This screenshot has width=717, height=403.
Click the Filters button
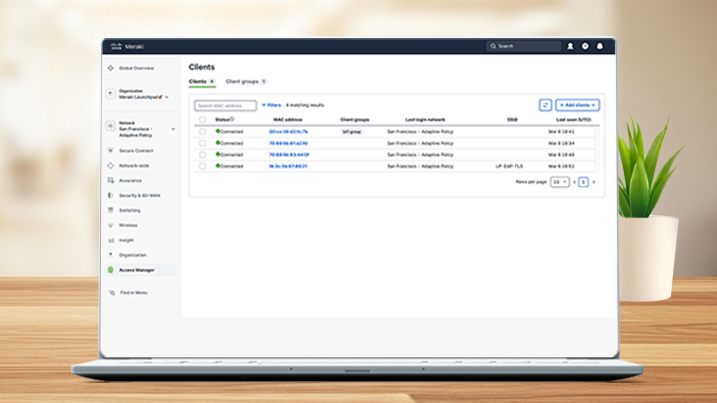tap(271, 105)
